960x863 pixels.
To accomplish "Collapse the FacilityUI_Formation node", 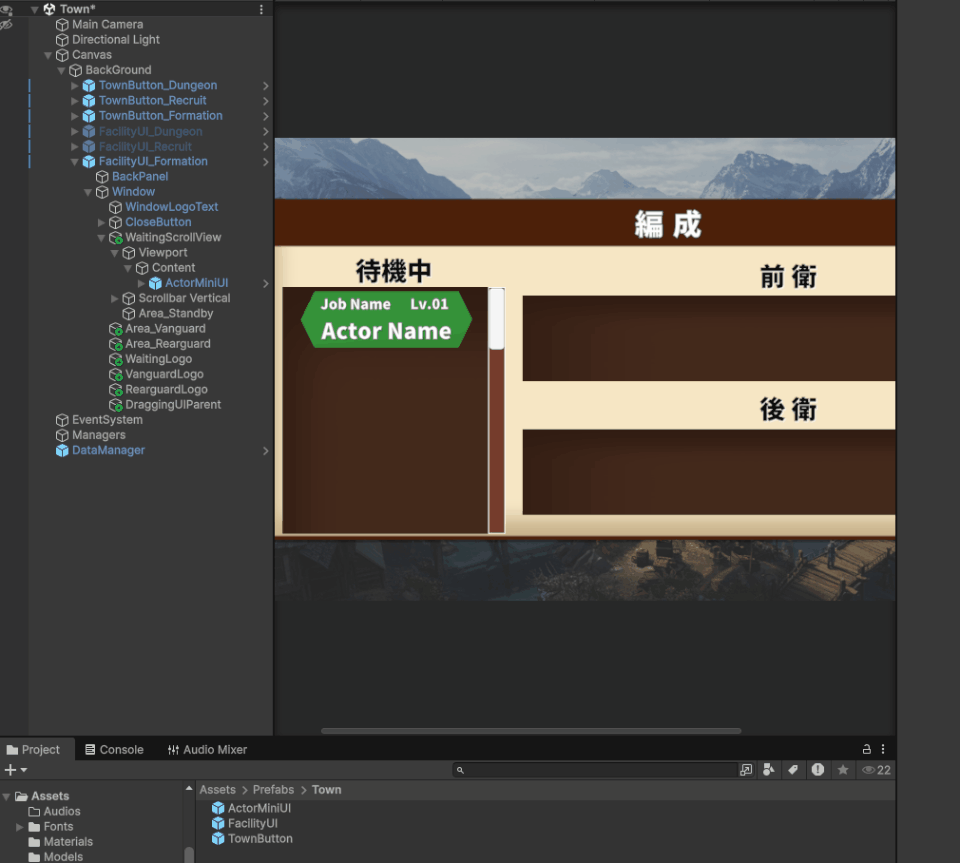I will [75, 162].
